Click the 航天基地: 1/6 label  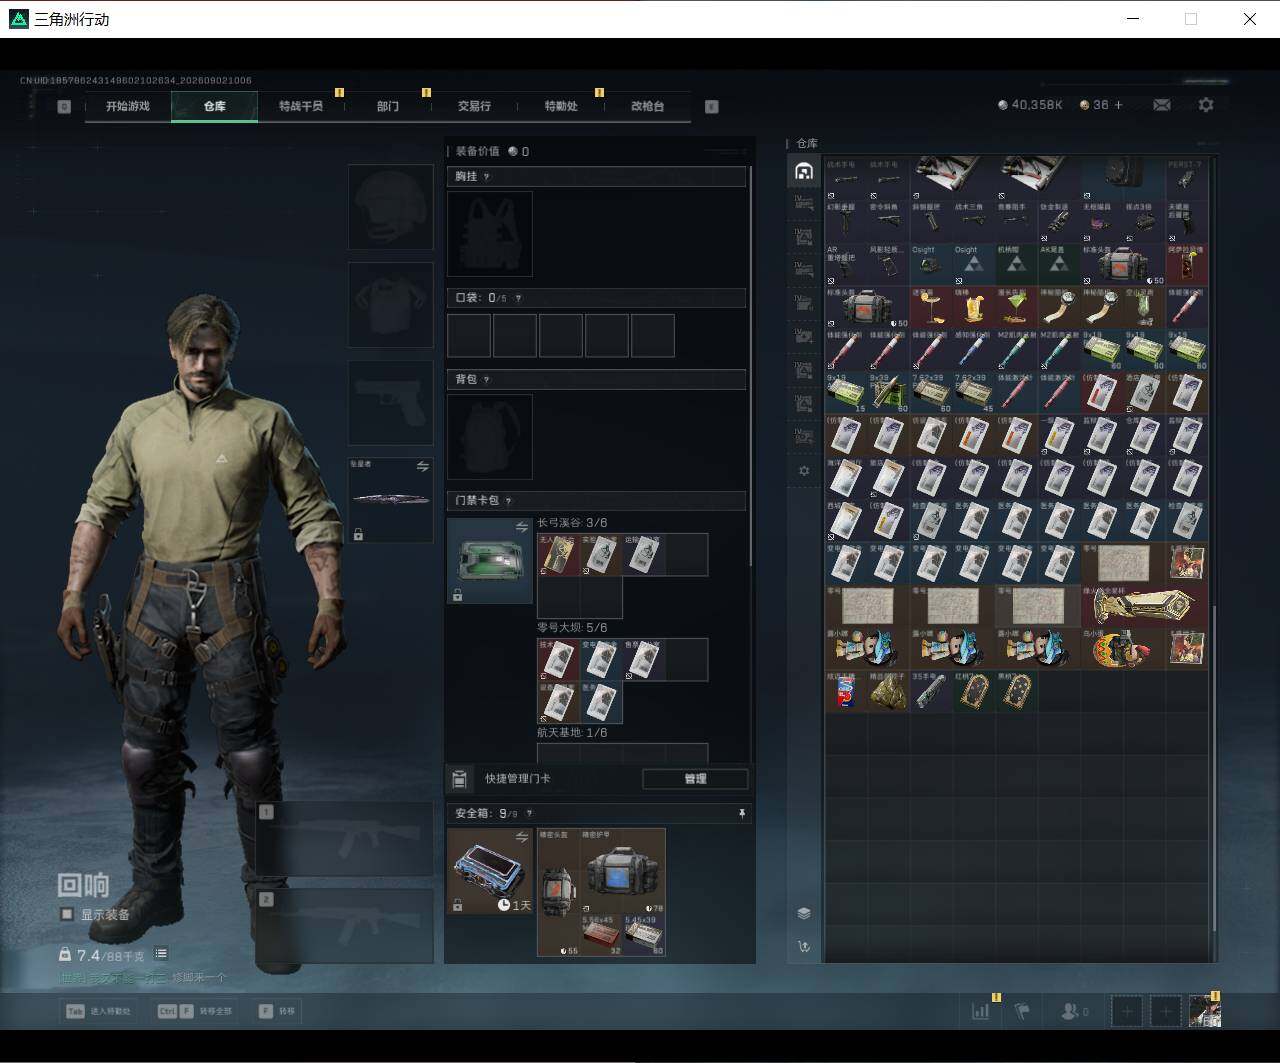(x=572, y=733)
